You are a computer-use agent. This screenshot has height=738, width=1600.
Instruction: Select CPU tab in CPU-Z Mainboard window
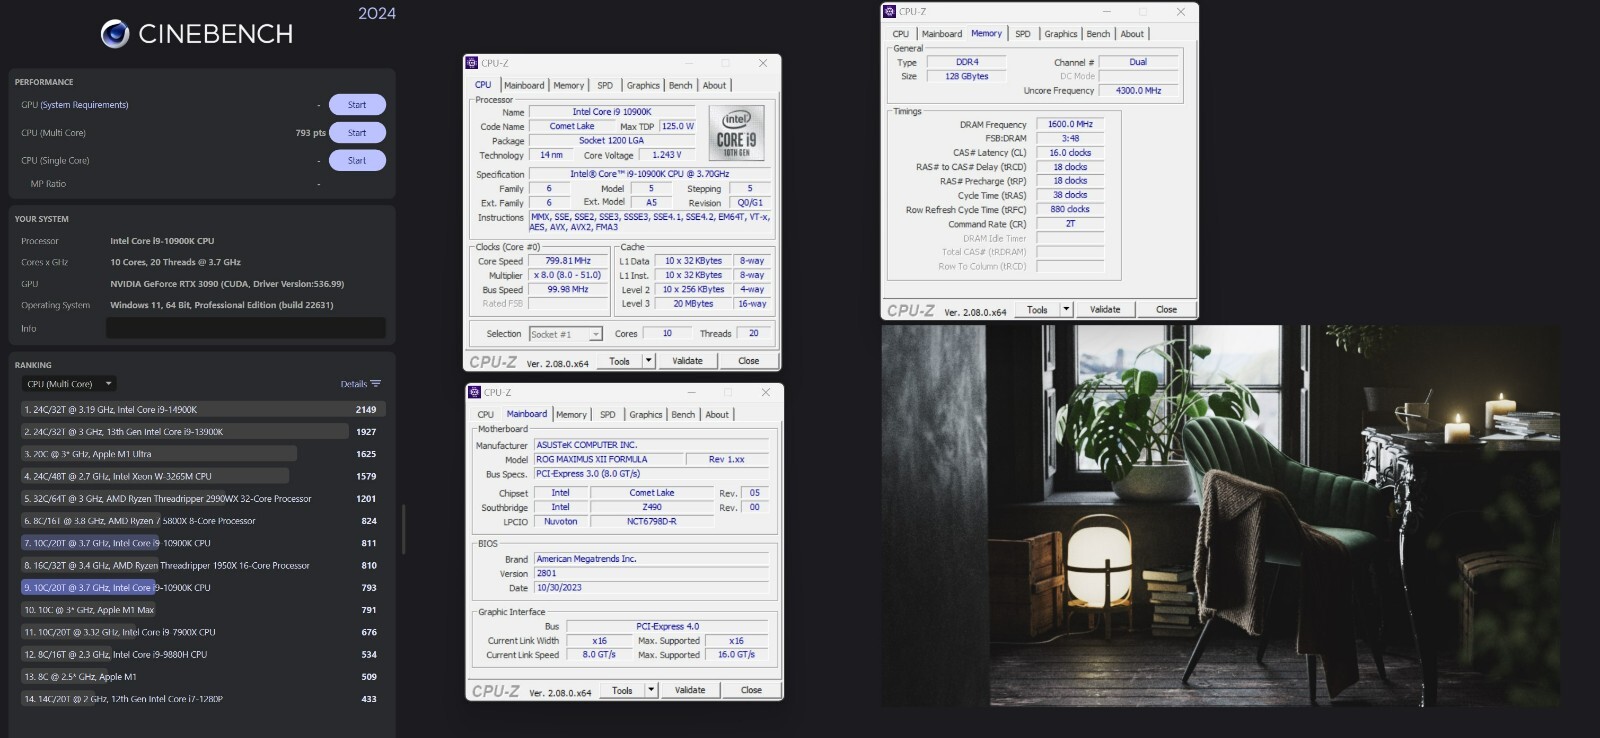coord(485,415)
